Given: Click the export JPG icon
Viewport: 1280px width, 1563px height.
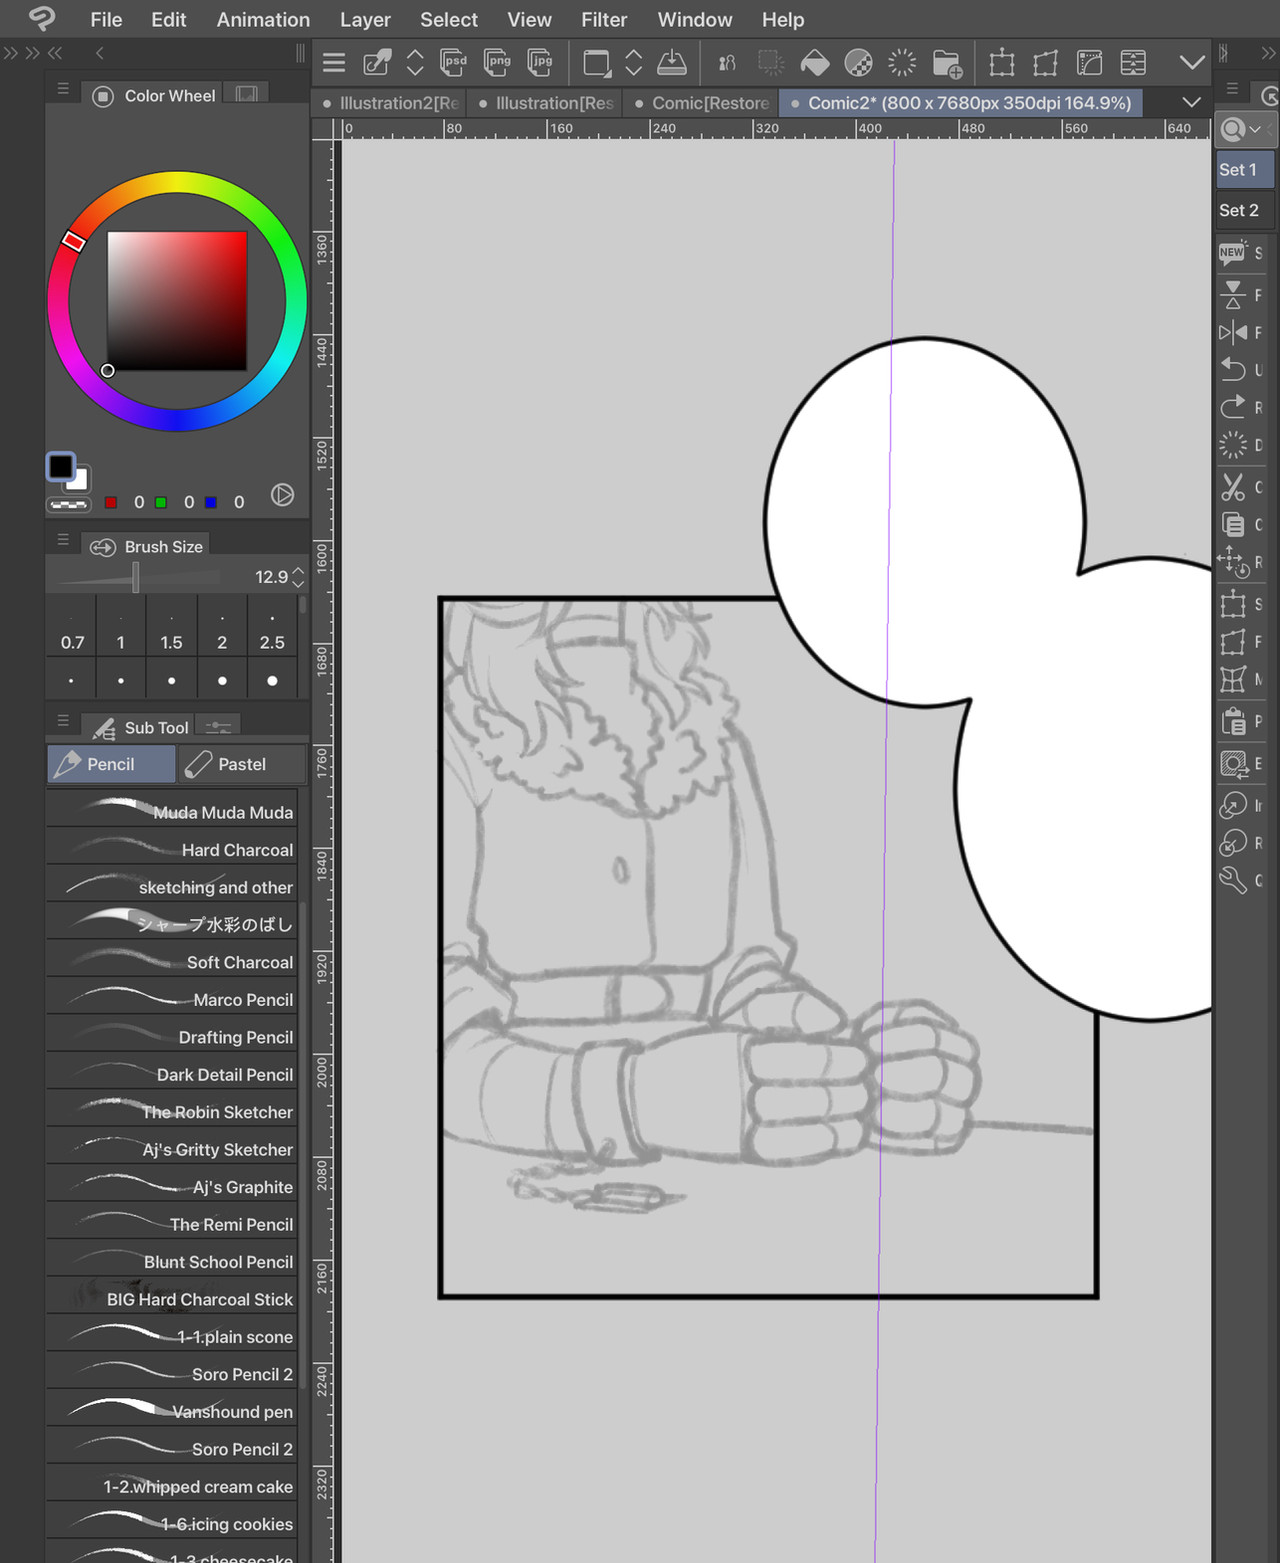Looking at the screenshot, I should click(540, 63).
